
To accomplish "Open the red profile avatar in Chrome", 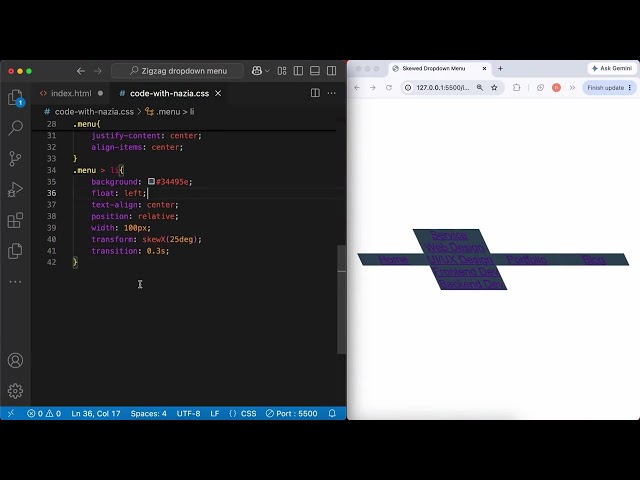I will pos(556,88).
